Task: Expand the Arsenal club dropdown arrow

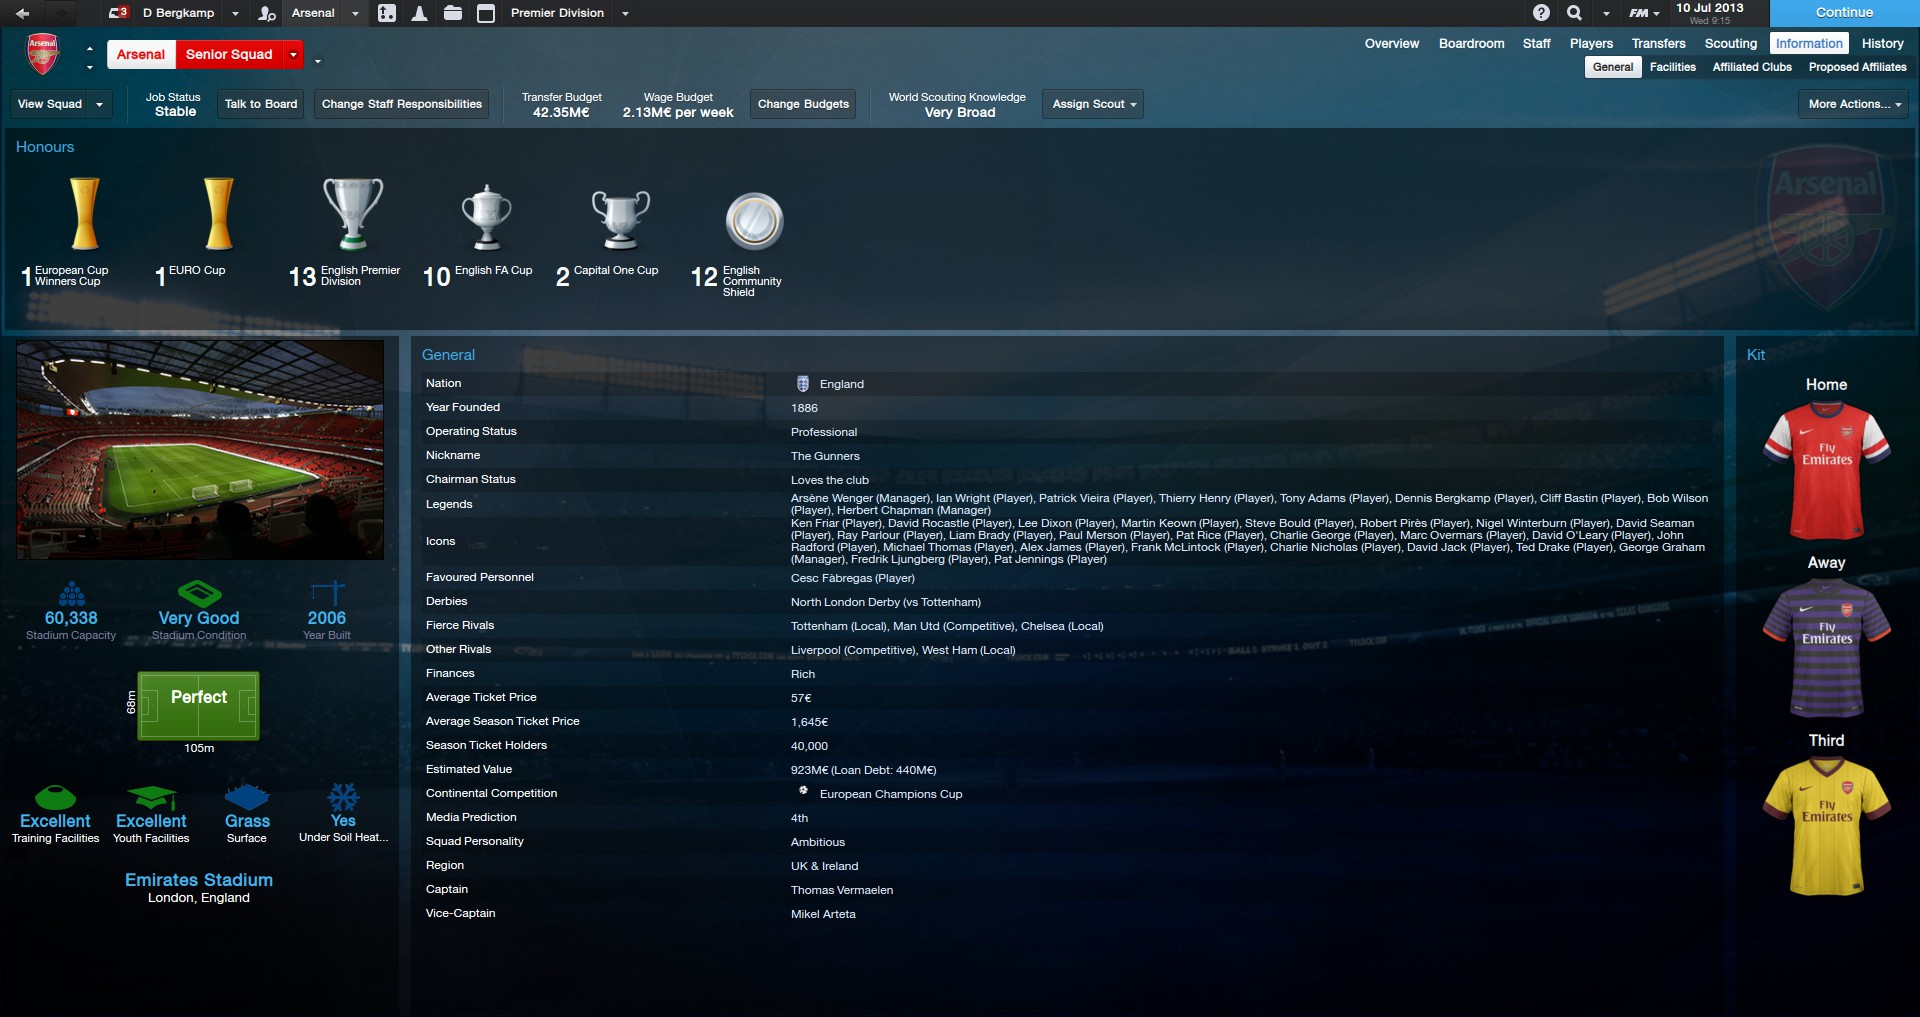Action: tap(355, 14)
